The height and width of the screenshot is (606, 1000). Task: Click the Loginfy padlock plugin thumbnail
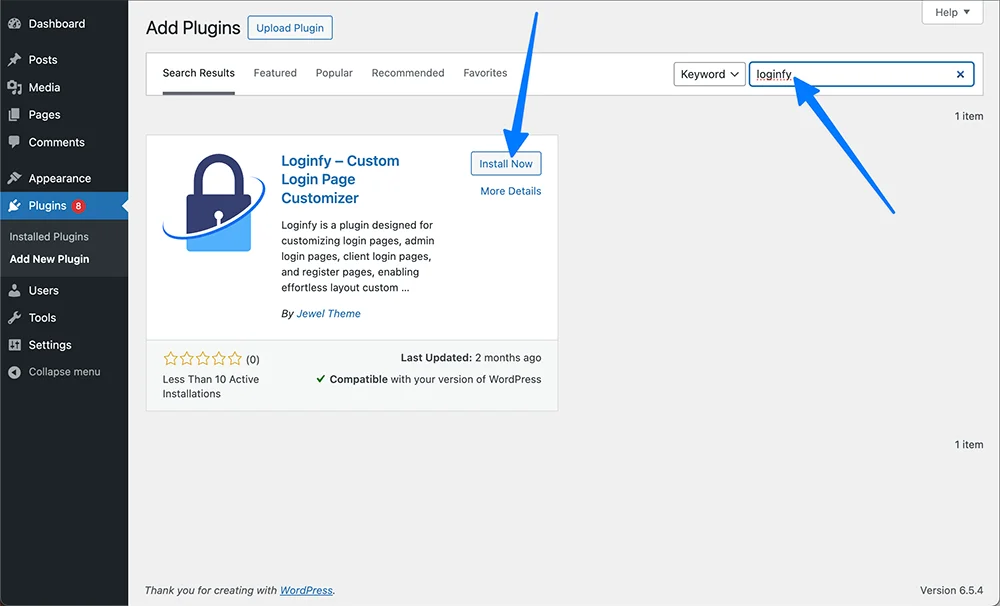214,203
